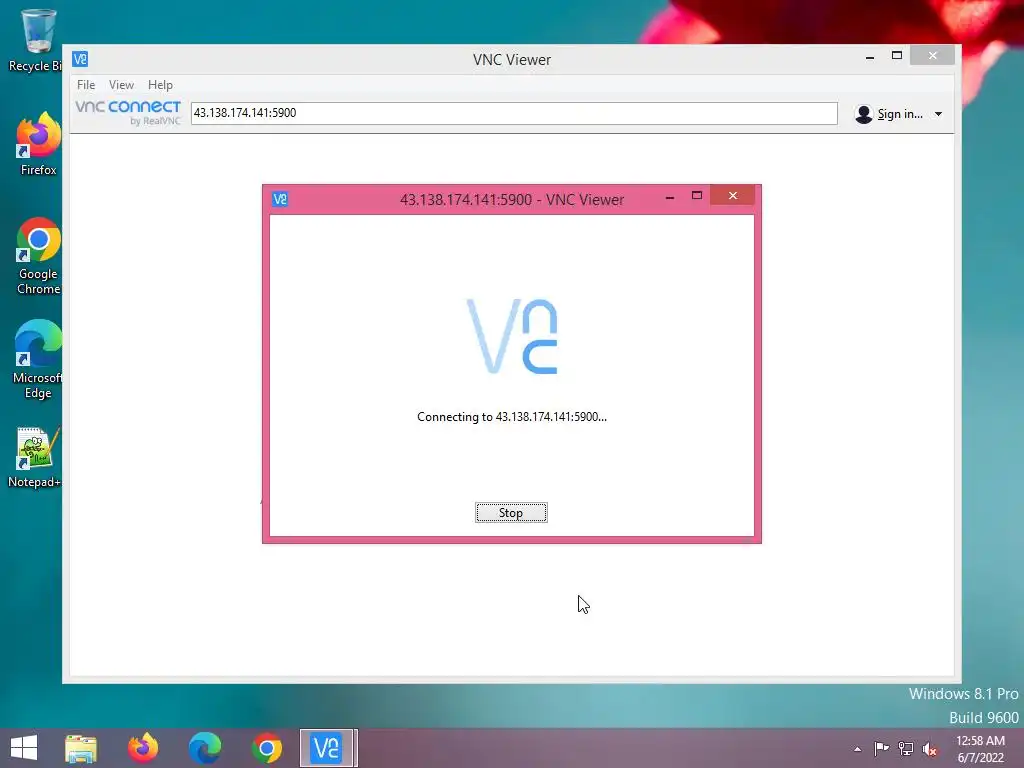1024x768 pixels.
Task: Click Sign in...
Action: (900, 114)
